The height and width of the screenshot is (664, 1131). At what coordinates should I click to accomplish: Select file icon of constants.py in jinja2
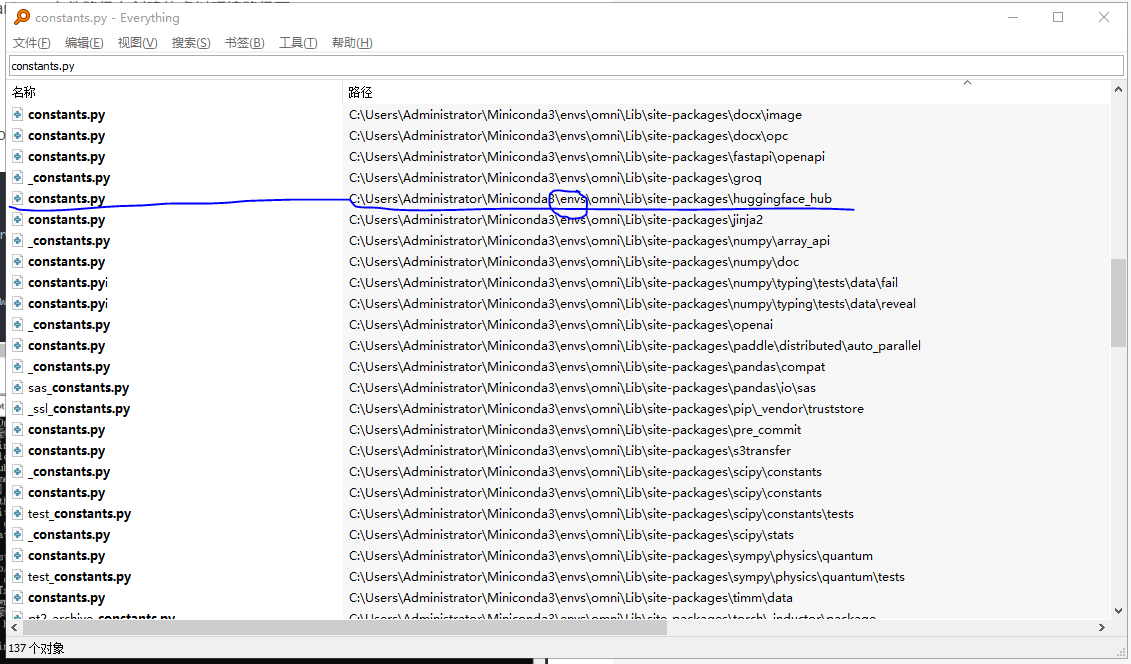[x=17, y=218]
